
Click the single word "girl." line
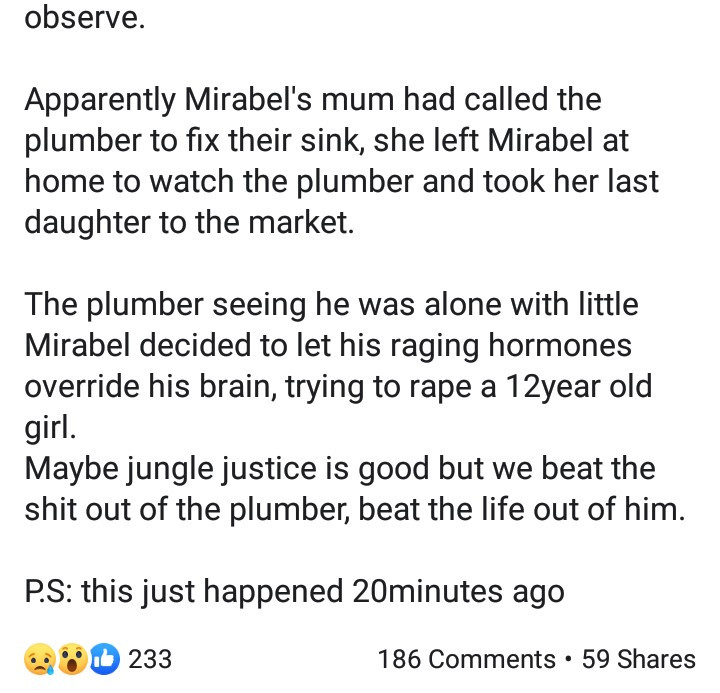click(48, 427)
